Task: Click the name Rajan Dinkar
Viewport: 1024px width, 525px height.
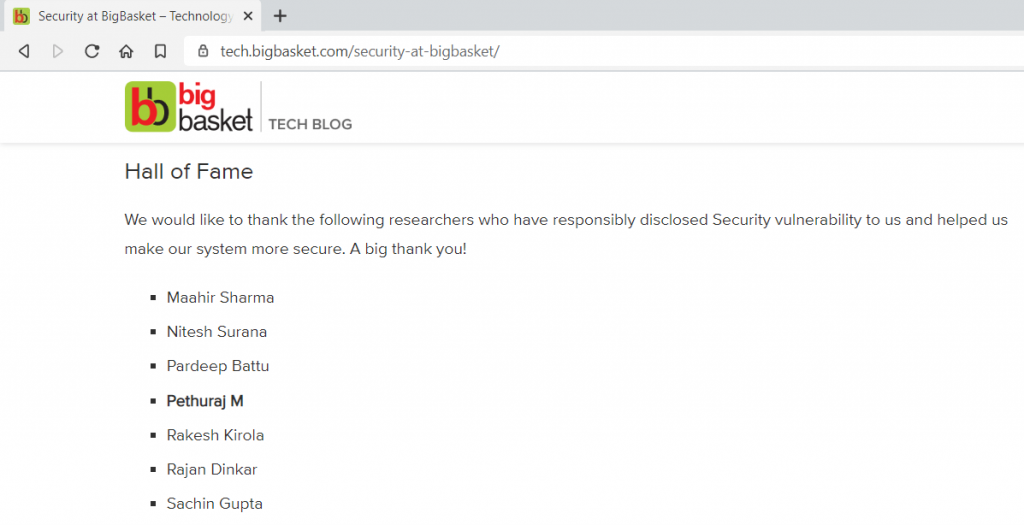Action: click(212, 469)
